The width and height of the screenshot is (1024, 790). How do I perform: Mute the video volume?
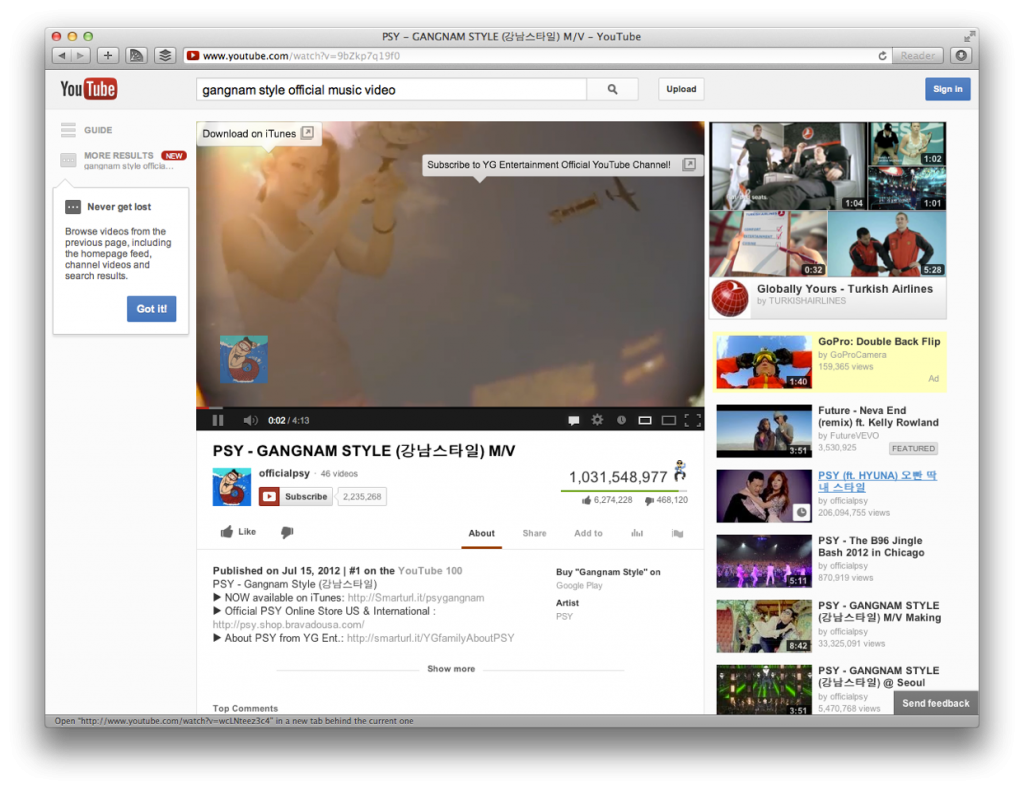click(250, 420)
